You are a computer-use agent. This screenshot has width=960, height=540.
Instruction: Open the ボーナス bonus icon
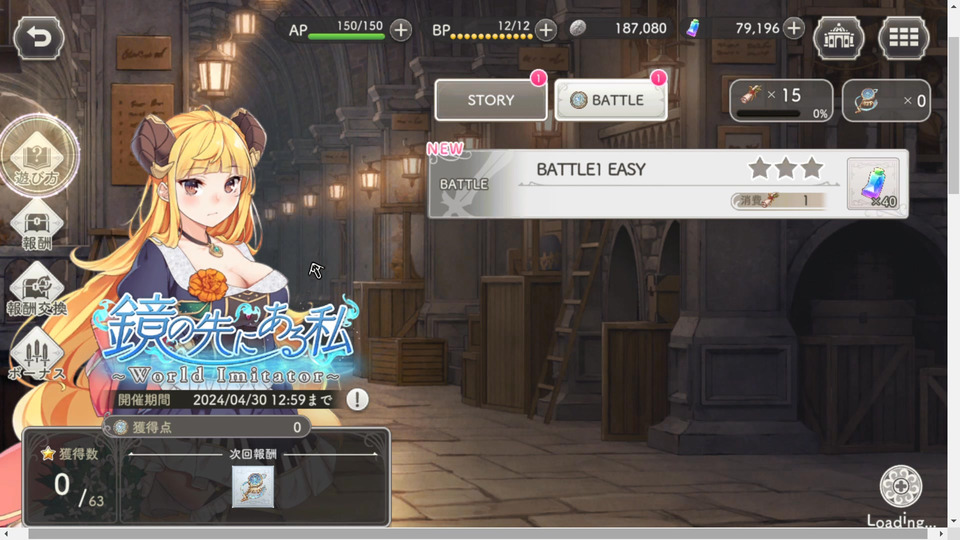pyautogui.click(x=37, y=356)
